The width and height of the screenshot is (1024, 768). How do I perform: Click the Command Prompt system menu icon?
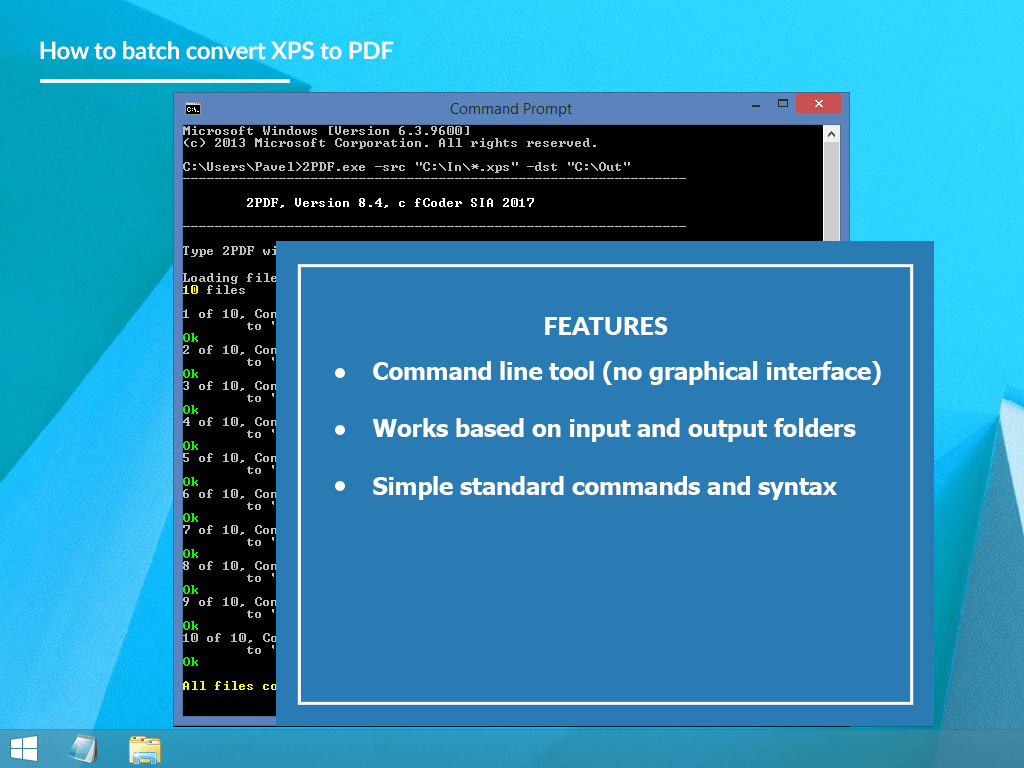(193, 108)
